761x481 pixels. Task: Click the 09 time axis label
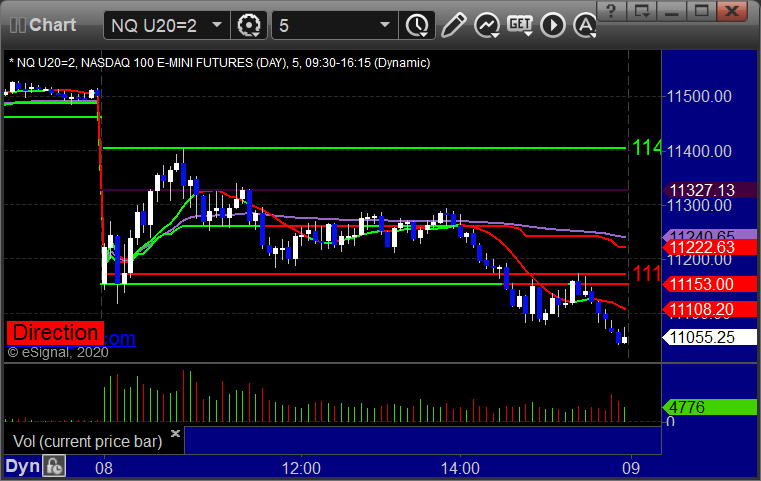pos(631,468)
